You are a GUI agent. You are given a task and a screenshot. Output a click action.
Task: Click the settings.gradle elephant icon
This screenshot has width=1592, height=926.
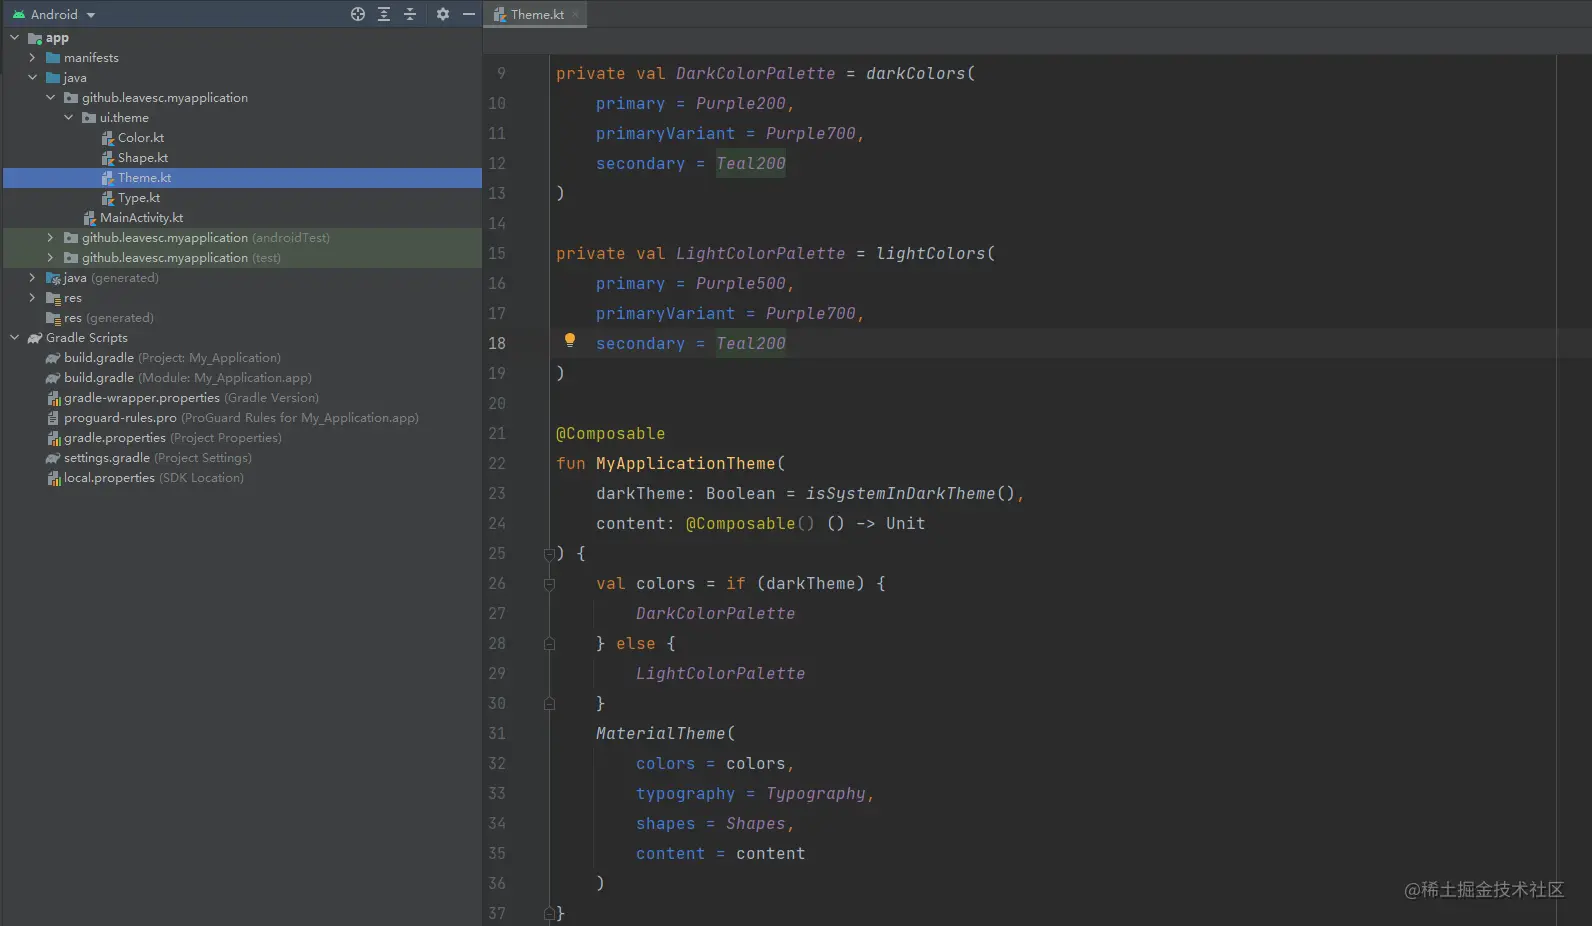tap(53, 458)
